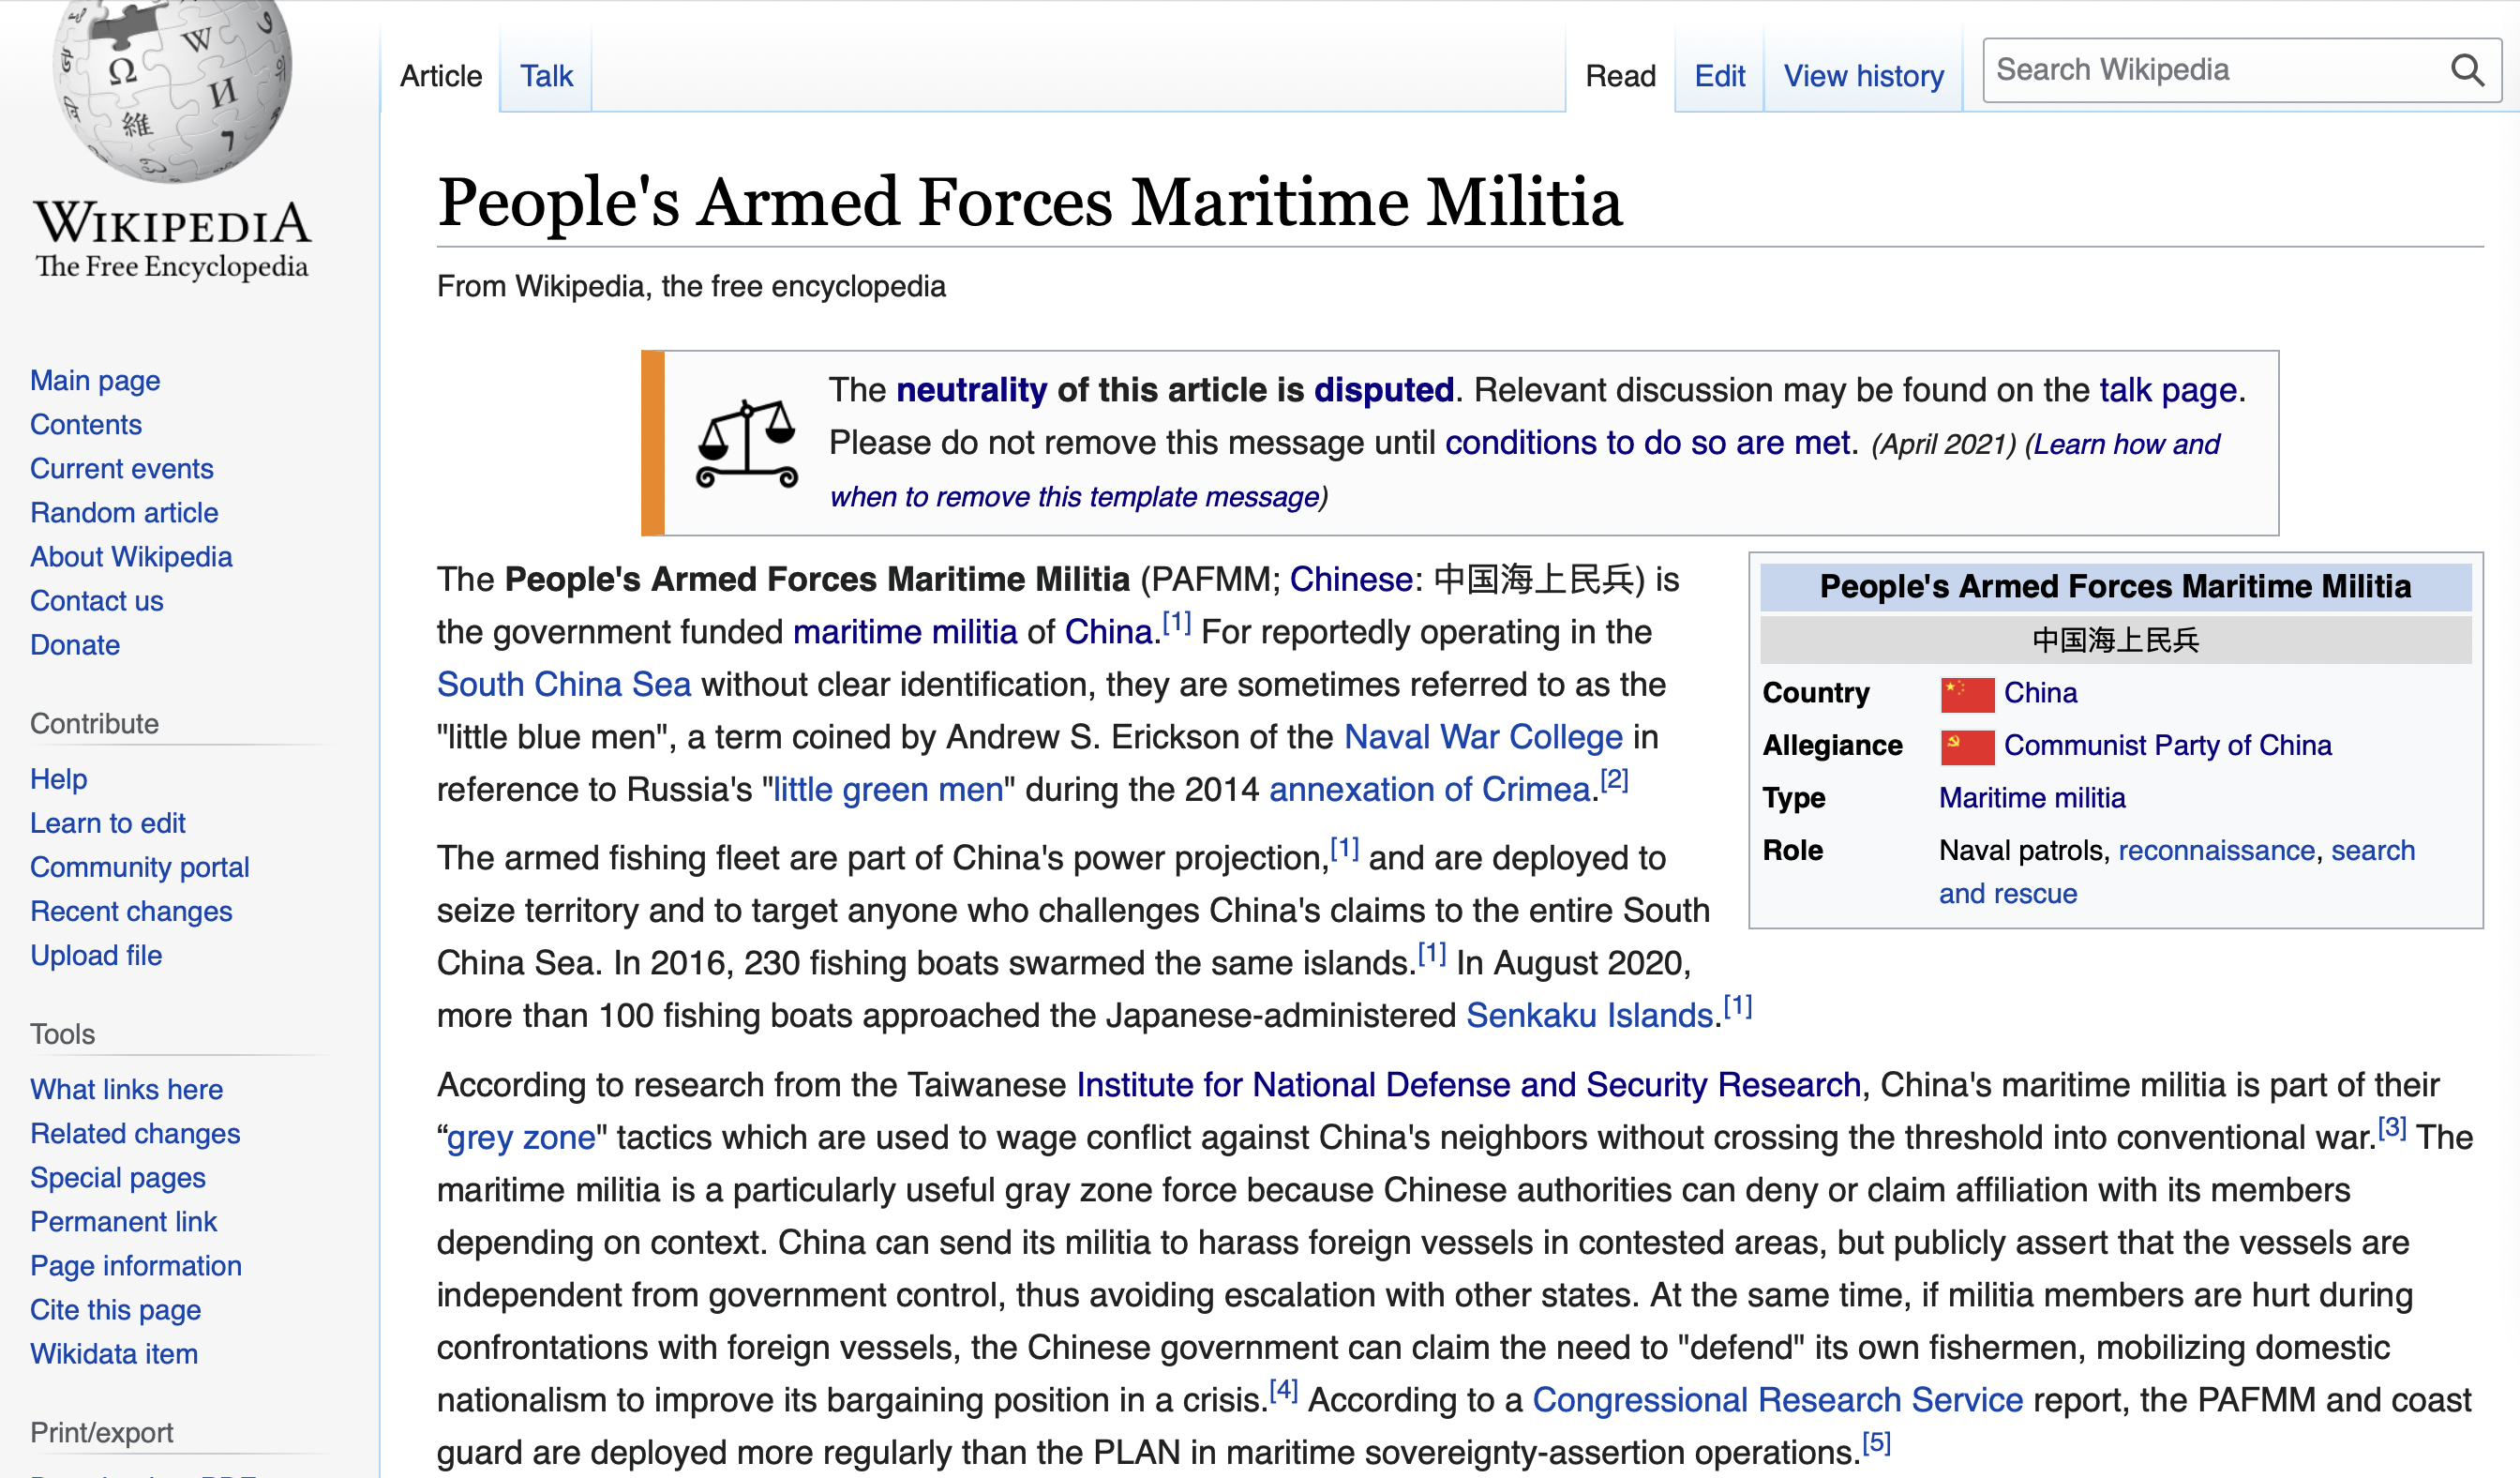Click Cite this page link
Viewport: 2520px width, 1478px height.
pos(116,1309)
